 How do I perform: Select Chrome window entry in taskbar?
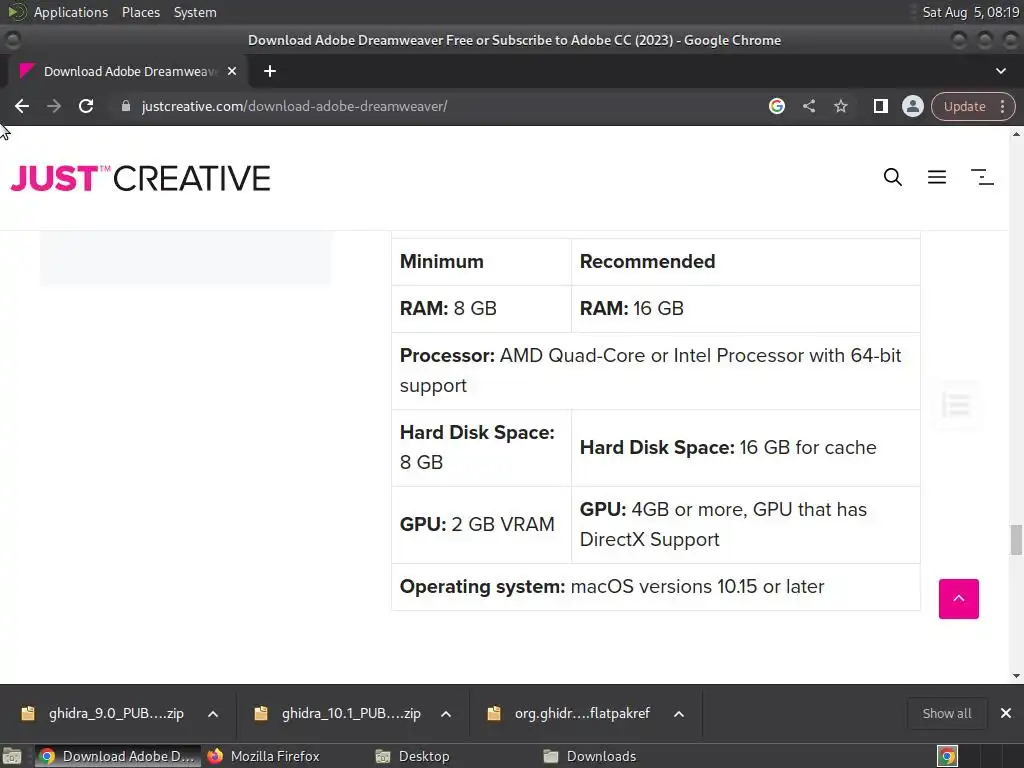(x=118, y=756)
